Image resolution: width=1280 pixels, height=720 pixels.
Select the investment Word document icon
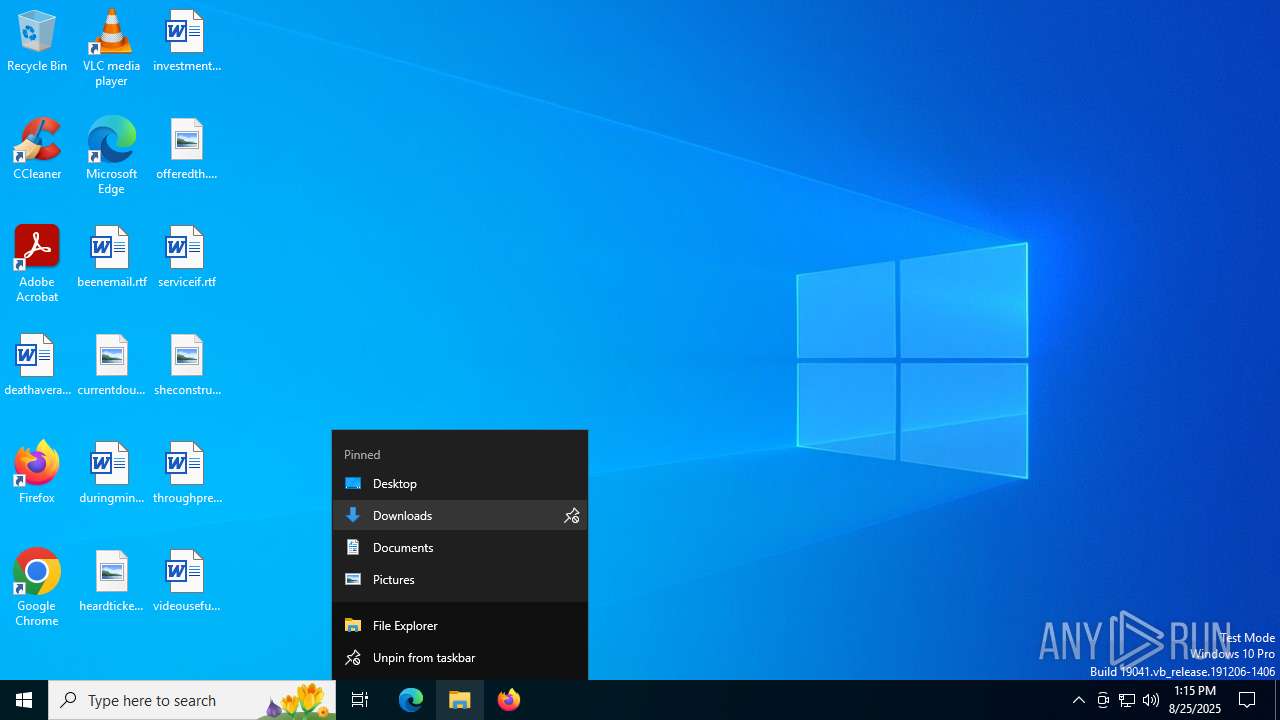pyautogui.click(x=186, y=42)
